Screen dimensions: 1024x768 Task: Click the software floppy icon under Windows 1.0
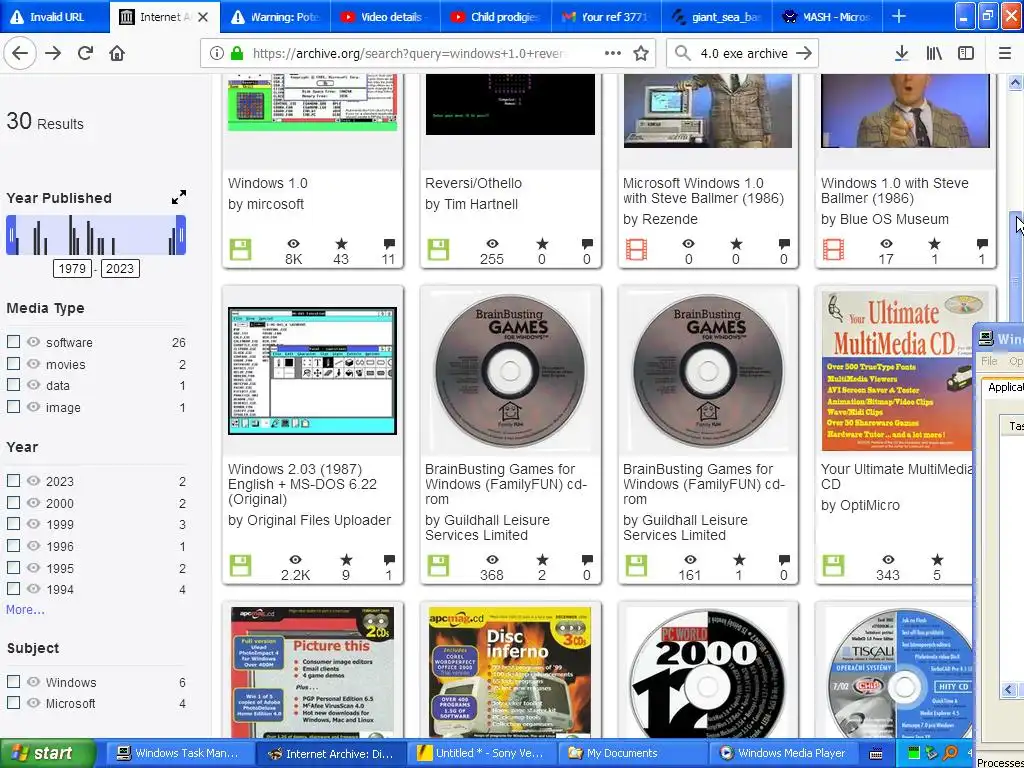[240, 249]
